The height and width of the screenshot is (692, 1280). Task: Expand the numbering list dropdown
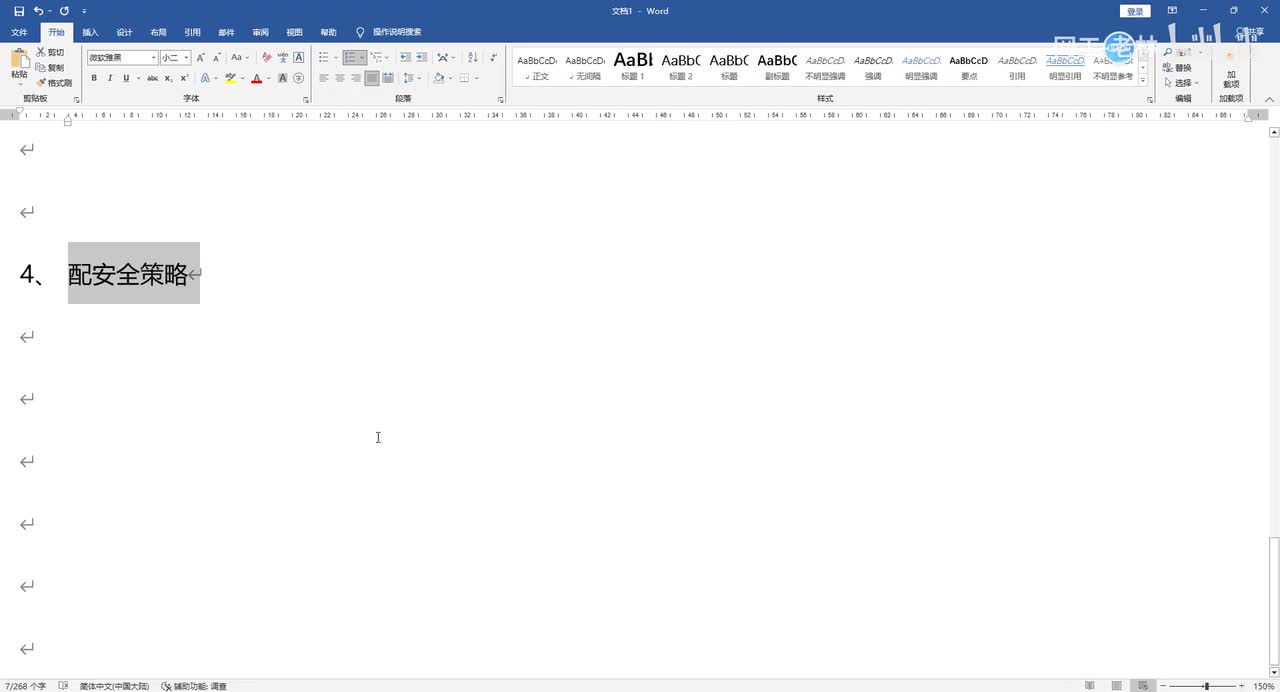point(362,58)
